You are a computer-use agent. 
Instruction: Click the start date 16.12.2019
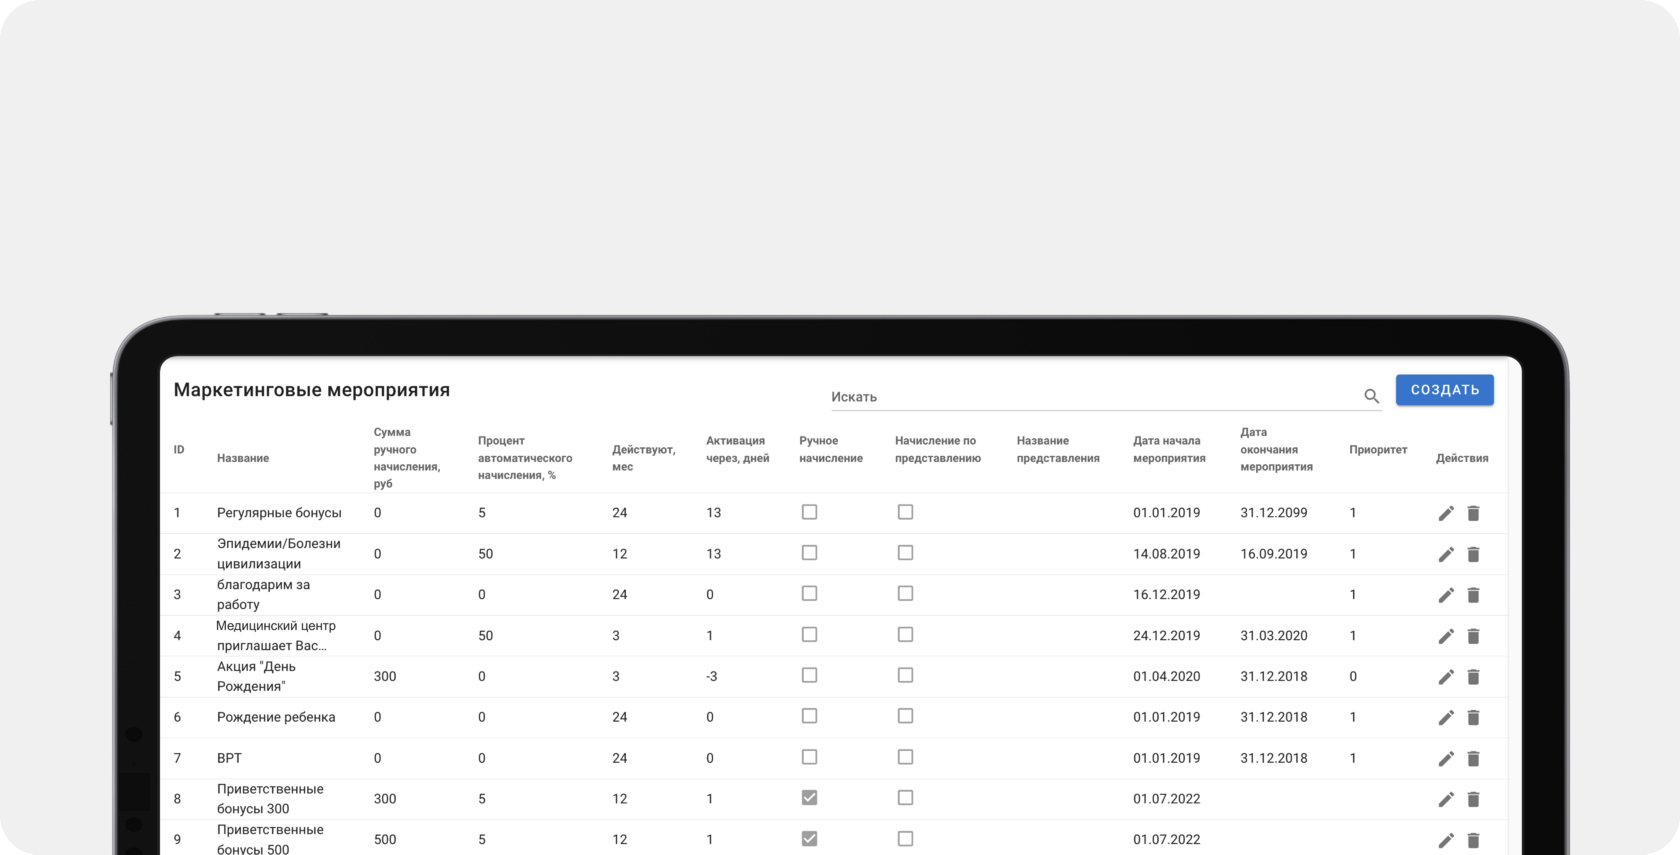pos(1167,595)
